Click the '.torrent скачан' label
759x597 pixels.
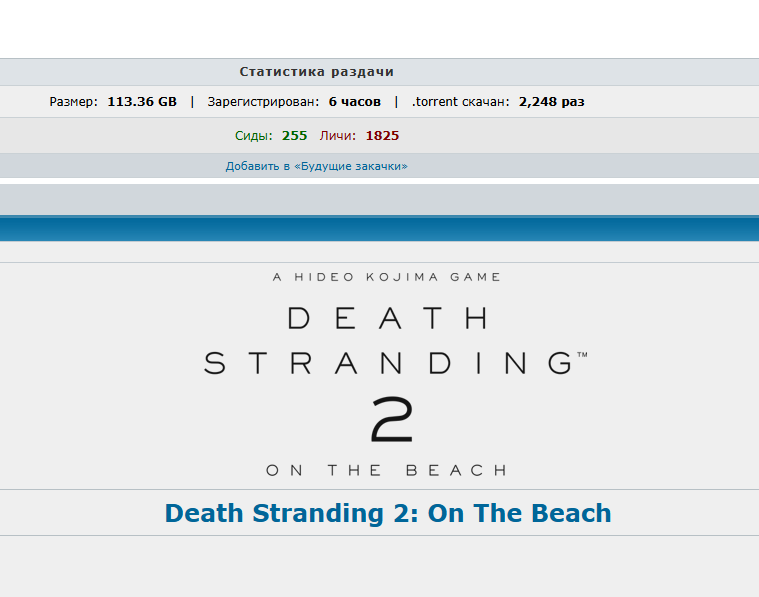pos(460,102)
